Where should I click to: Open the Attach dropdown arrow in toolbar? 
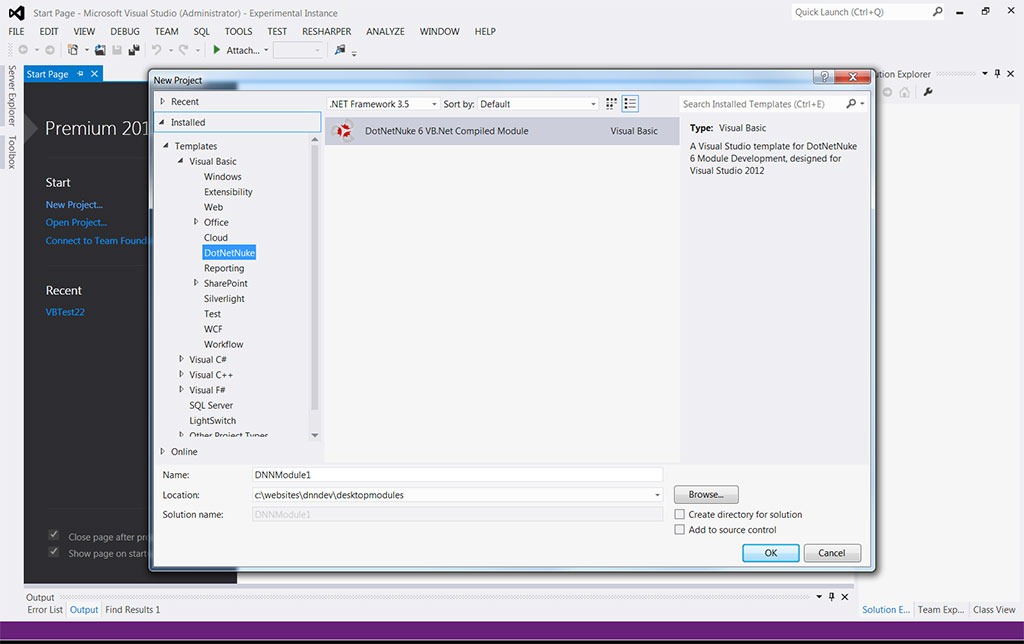click(x=266, y=50)
